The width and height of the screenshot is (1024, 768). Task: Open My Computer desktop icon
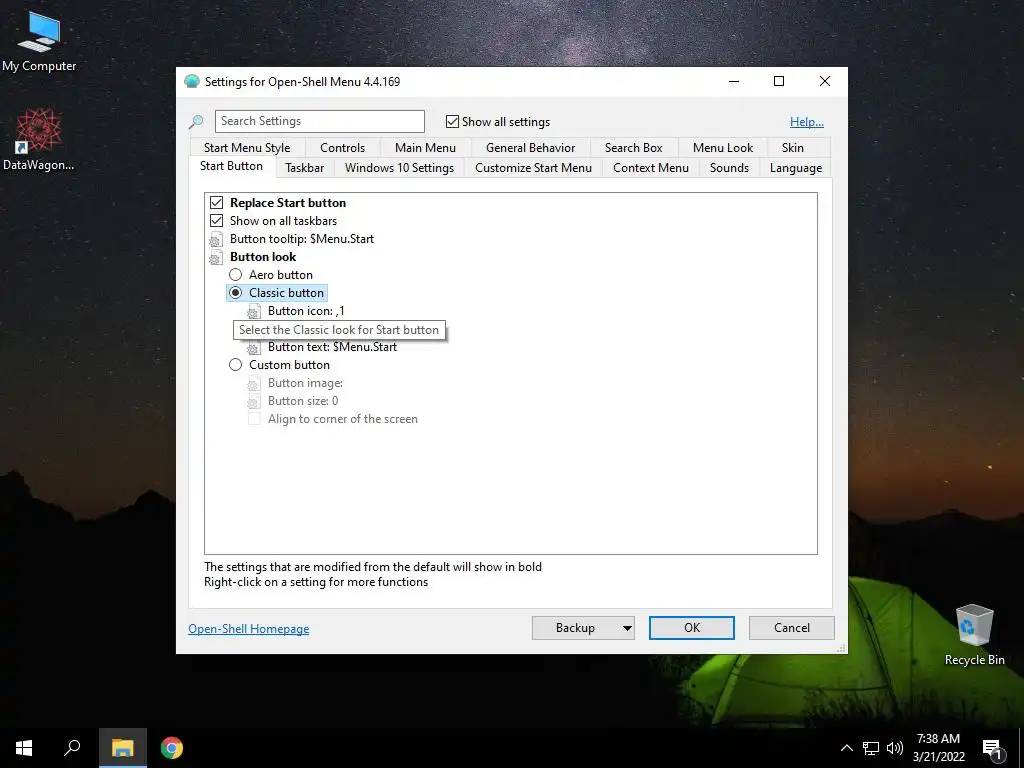click(39, 41)
